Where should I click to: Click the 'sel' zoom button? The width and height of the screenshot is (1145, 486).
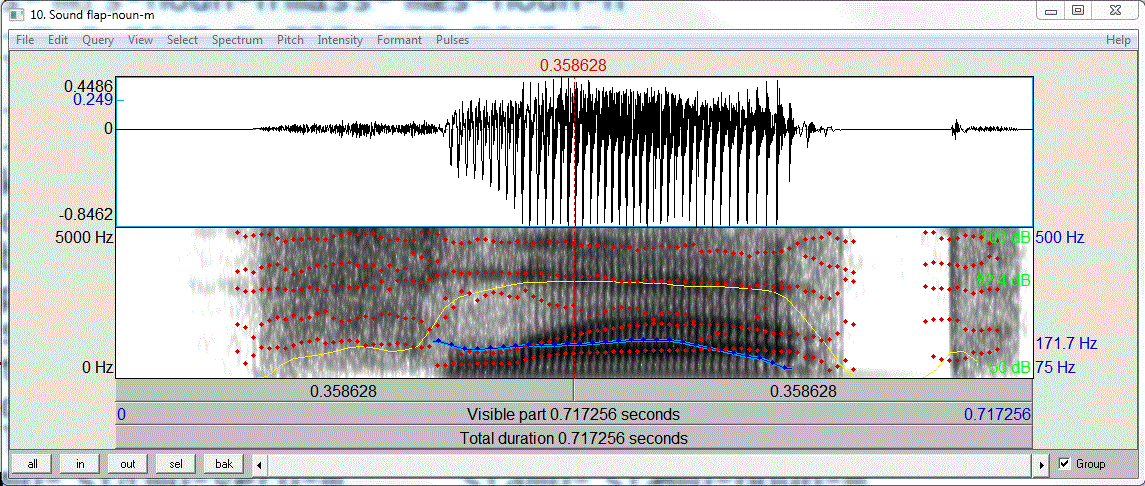click(176, 463)
